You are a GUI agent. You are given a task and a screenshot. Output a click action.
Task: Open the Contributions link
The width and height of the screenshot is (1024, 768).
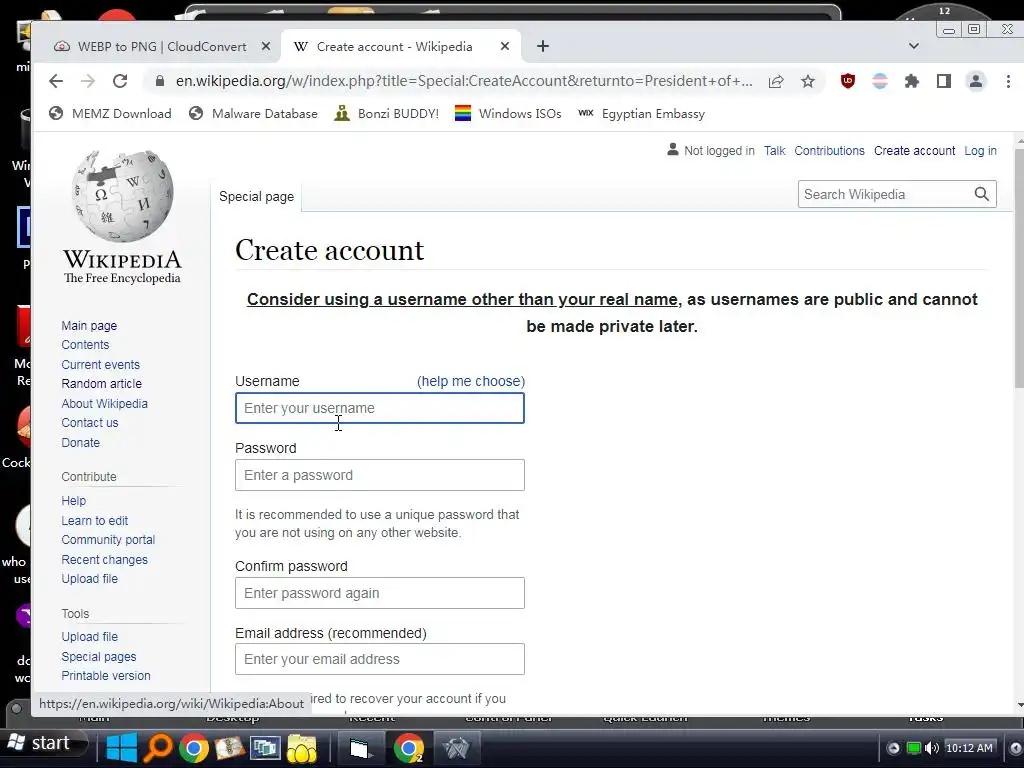829,151
